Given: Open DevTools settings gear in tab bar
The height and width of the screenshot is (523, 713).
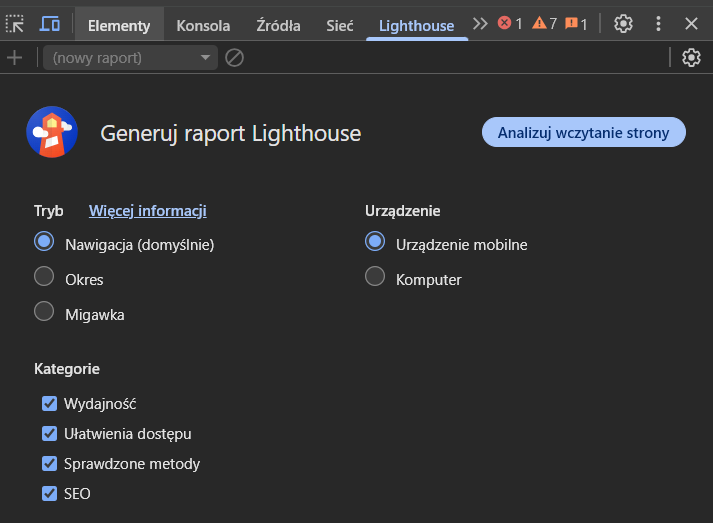Looking at the screenshot, I should (623, 24).
